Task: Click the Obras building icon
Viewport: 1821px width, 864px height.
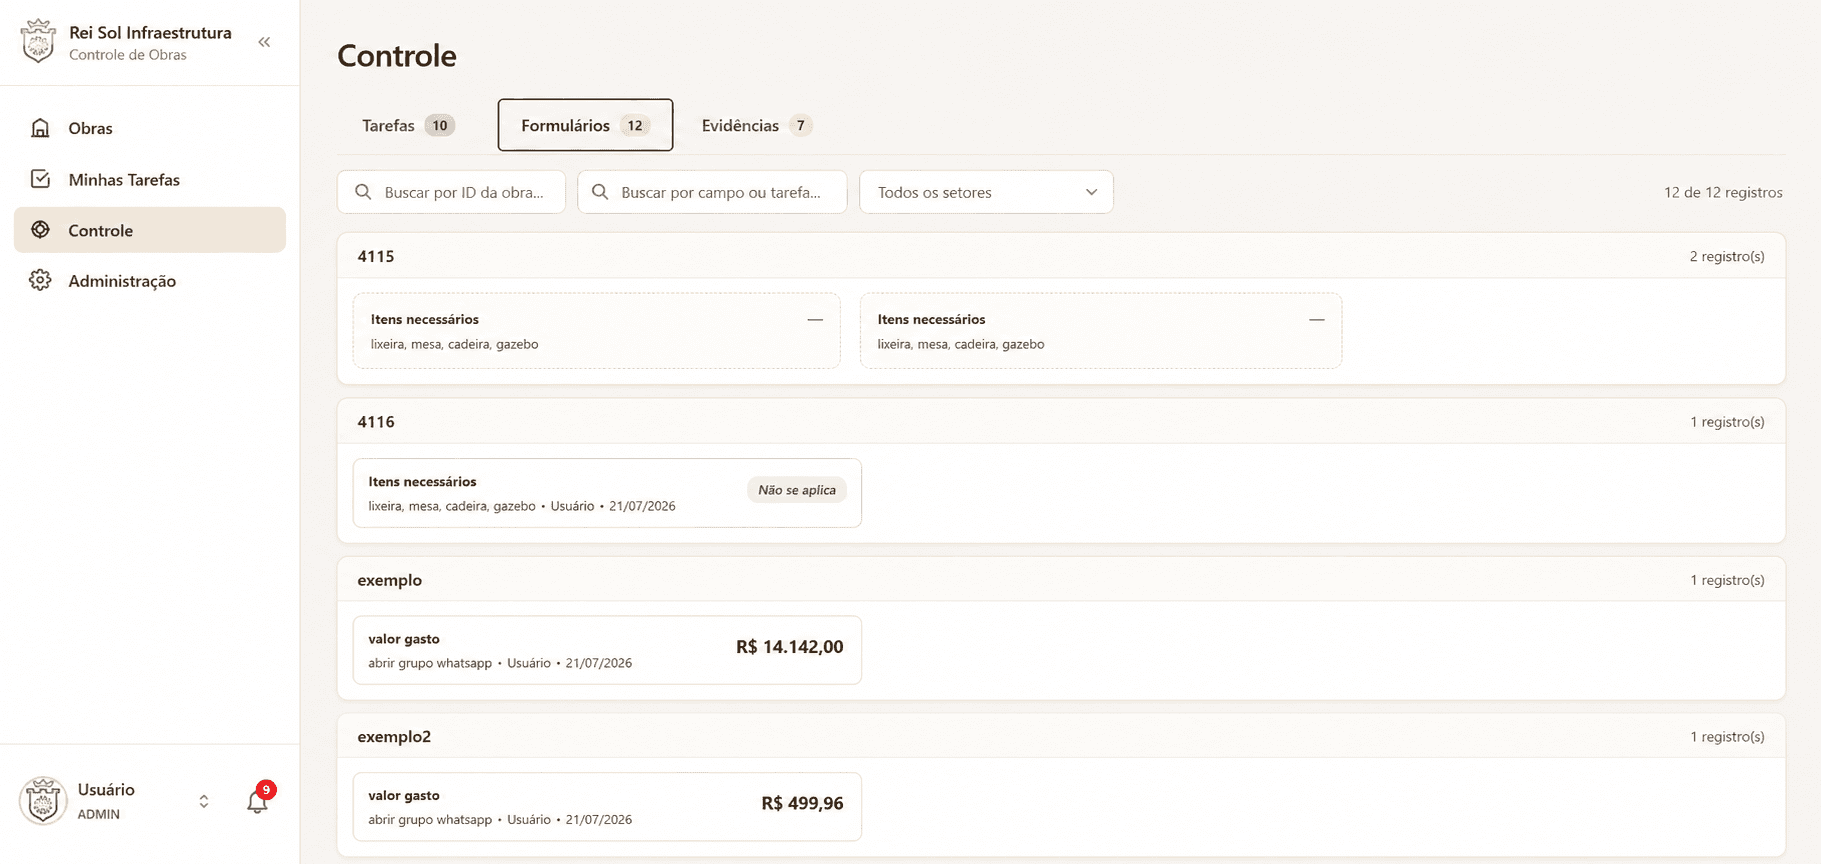Action: [x=40, y=128]
